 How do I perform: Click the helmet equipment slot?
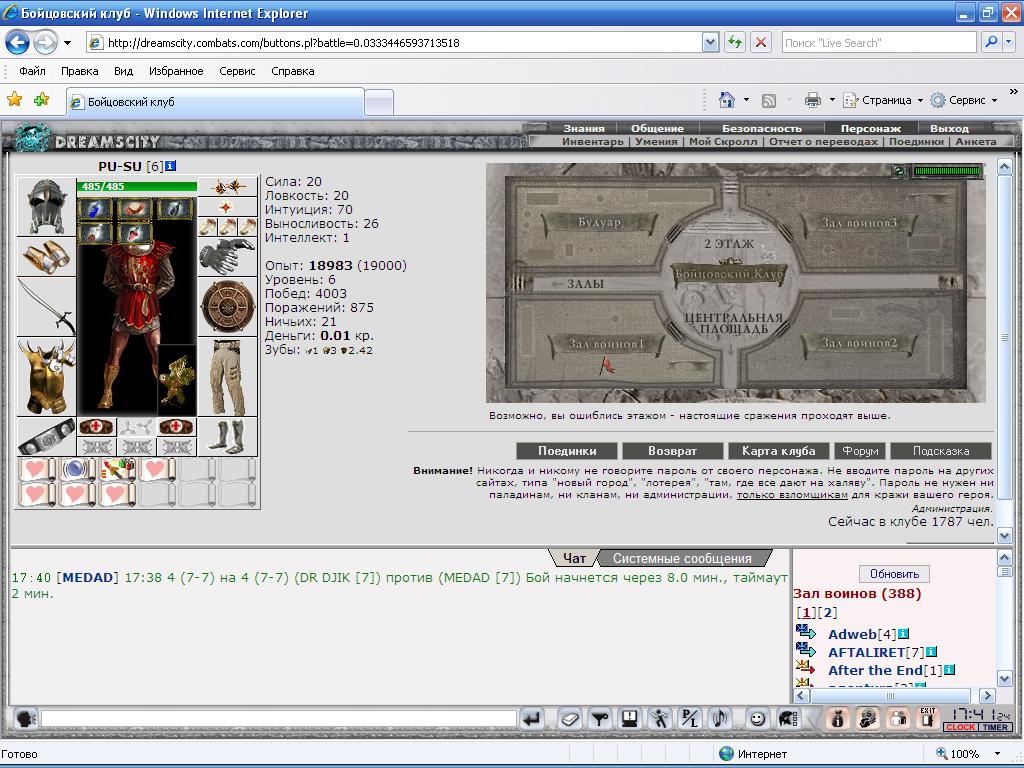point(46,207)
